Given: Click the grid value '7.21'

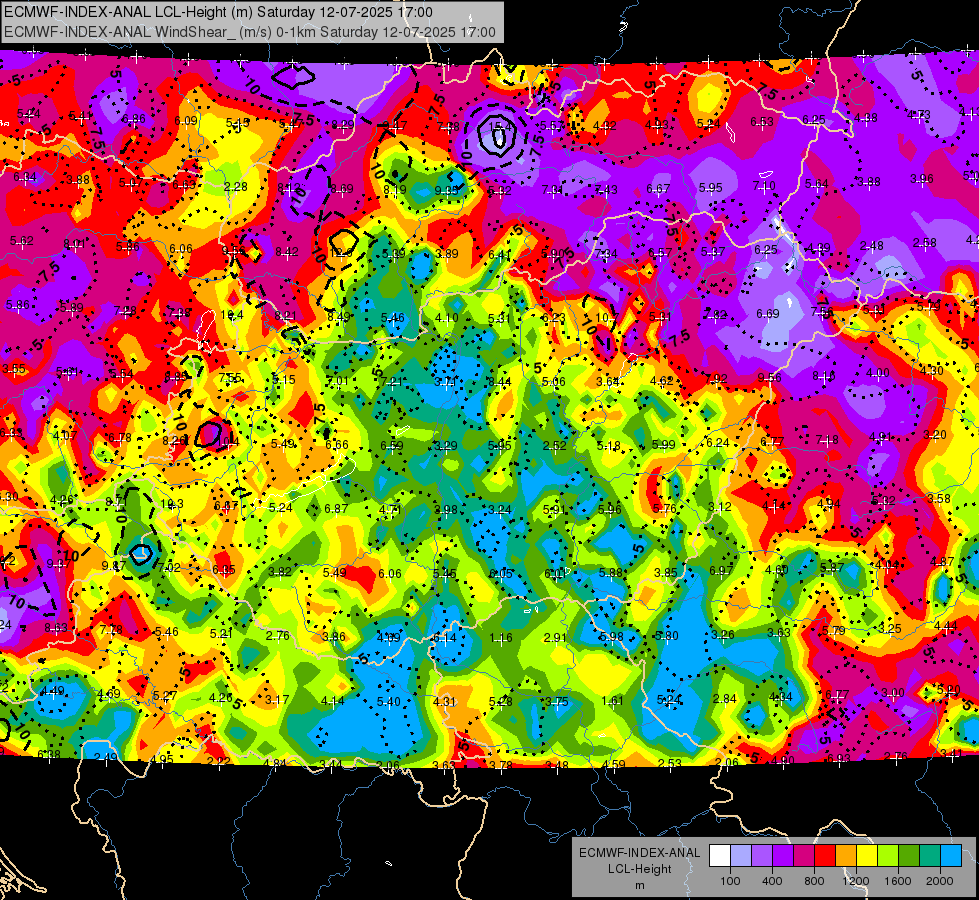Looking at the screenshot, I should coord(391,382).
